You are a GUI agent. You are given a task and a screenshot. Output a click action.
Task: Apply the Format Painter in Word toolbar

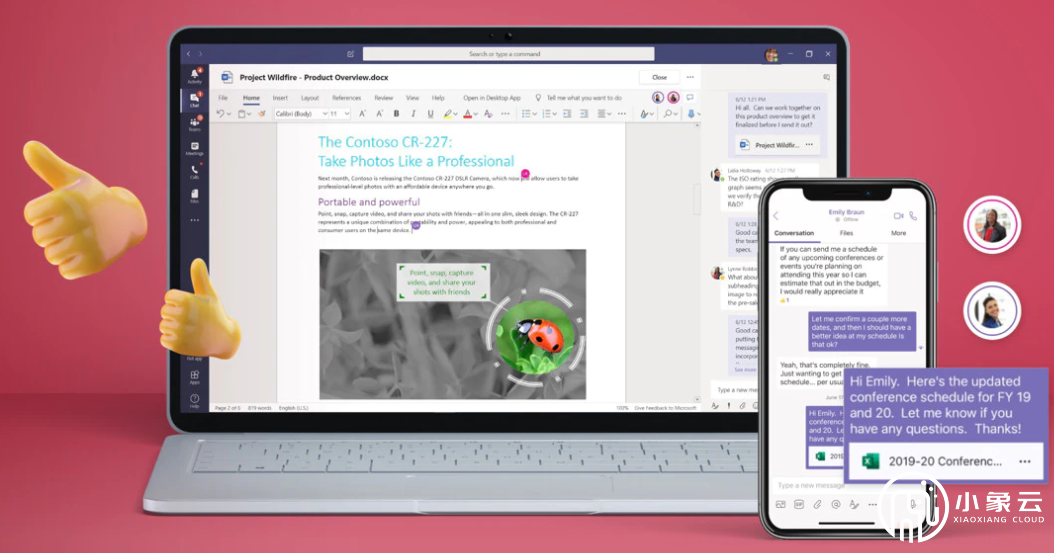tap(262, 114)
